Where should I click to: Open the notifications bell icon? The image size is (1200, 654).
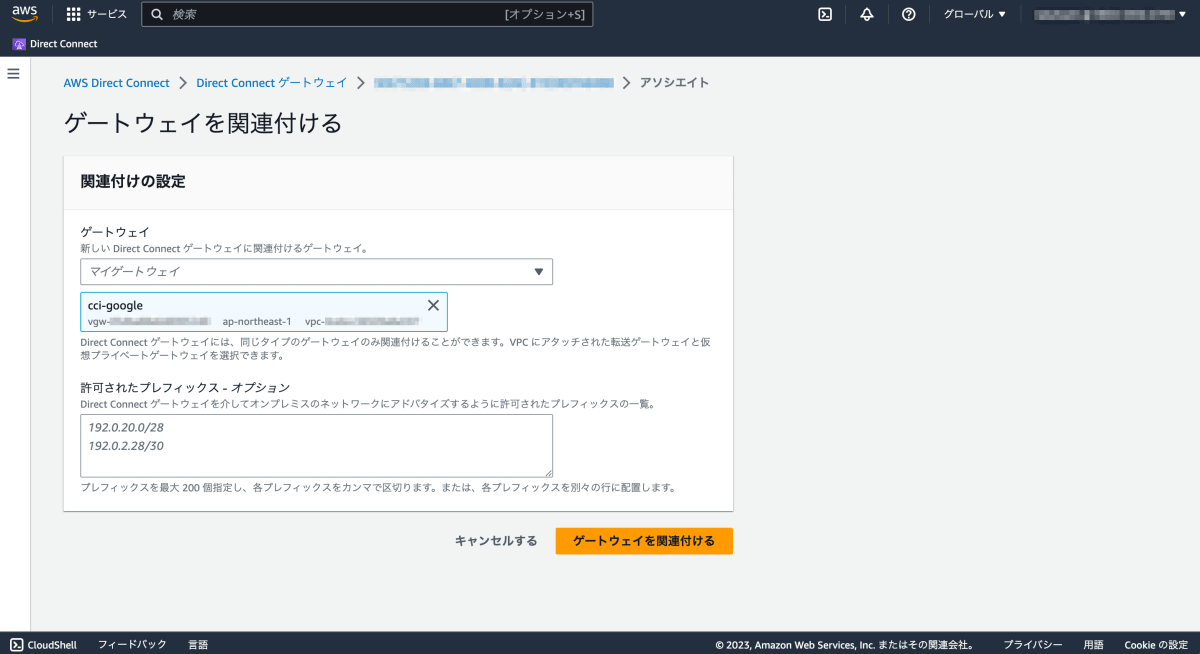click(x=866, y=14)
